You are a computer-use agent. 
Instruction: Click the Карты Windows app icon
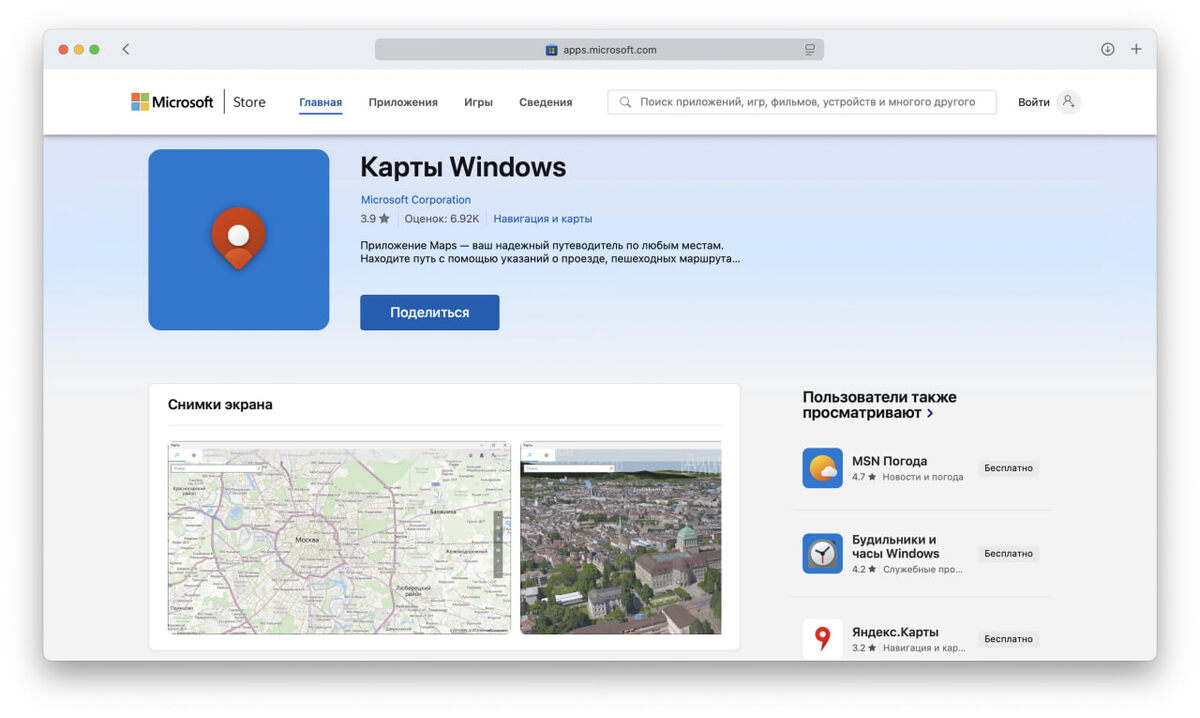[239, 240]
